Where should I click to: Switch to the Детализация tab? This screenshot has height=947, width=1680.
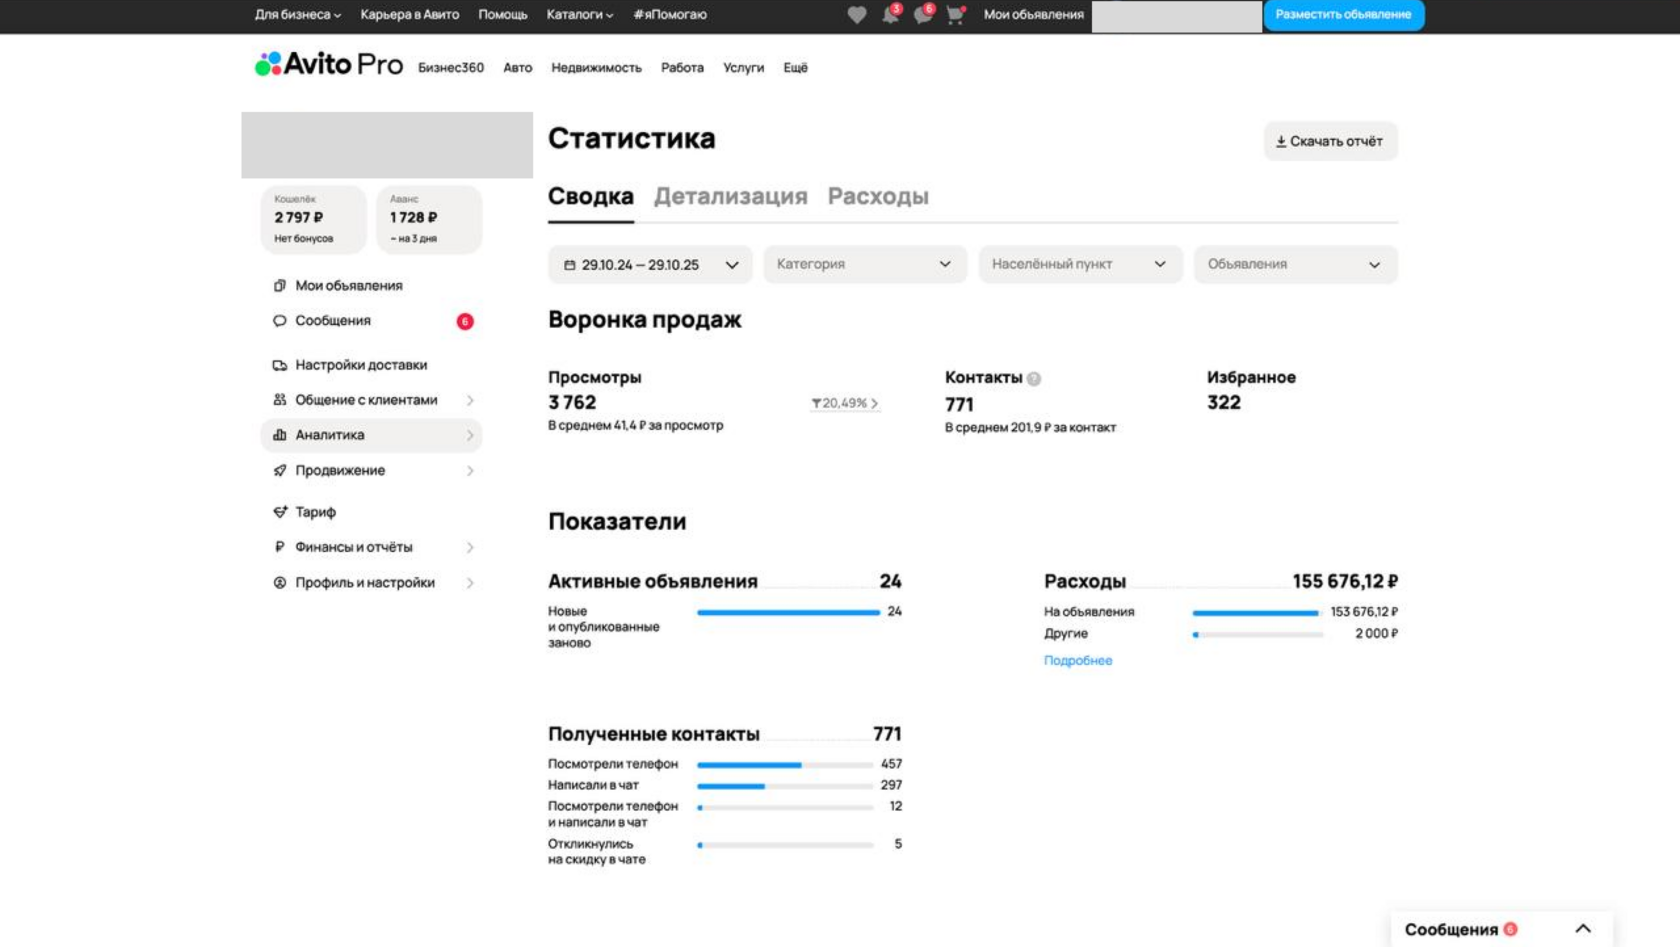click(730, 196)
